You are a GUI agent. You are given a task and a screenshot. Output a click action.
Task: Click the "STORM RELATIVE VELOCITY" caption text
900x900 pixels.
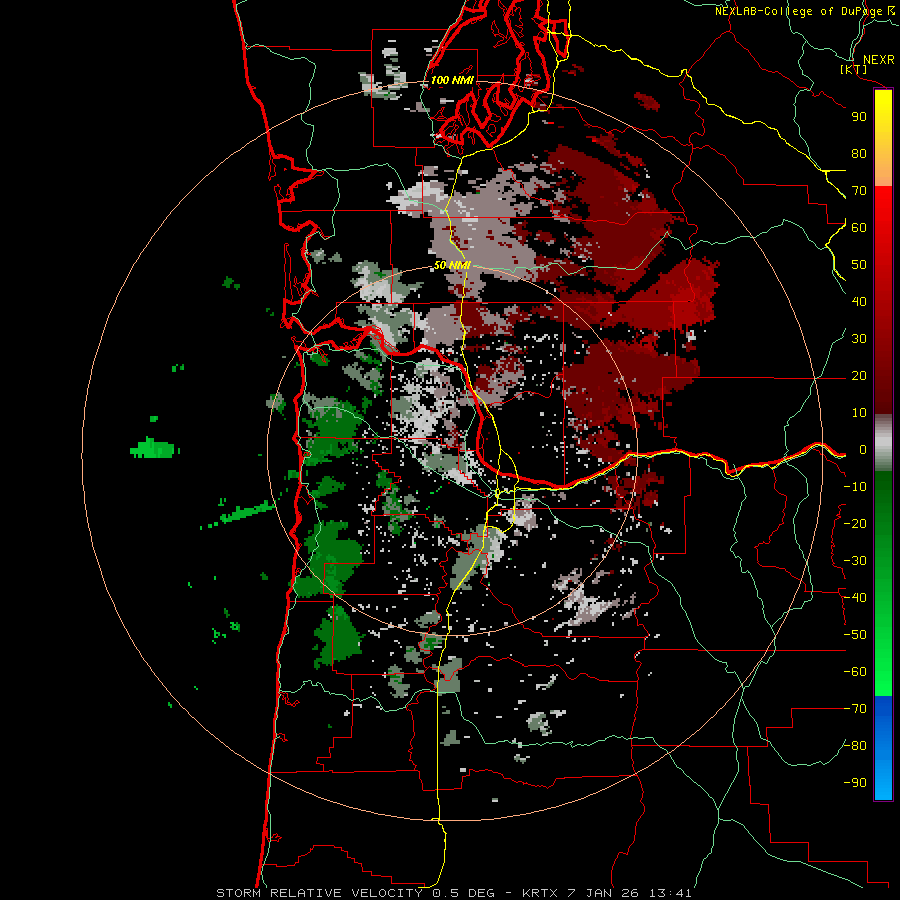pyautogui.click(x=319, y=893)
